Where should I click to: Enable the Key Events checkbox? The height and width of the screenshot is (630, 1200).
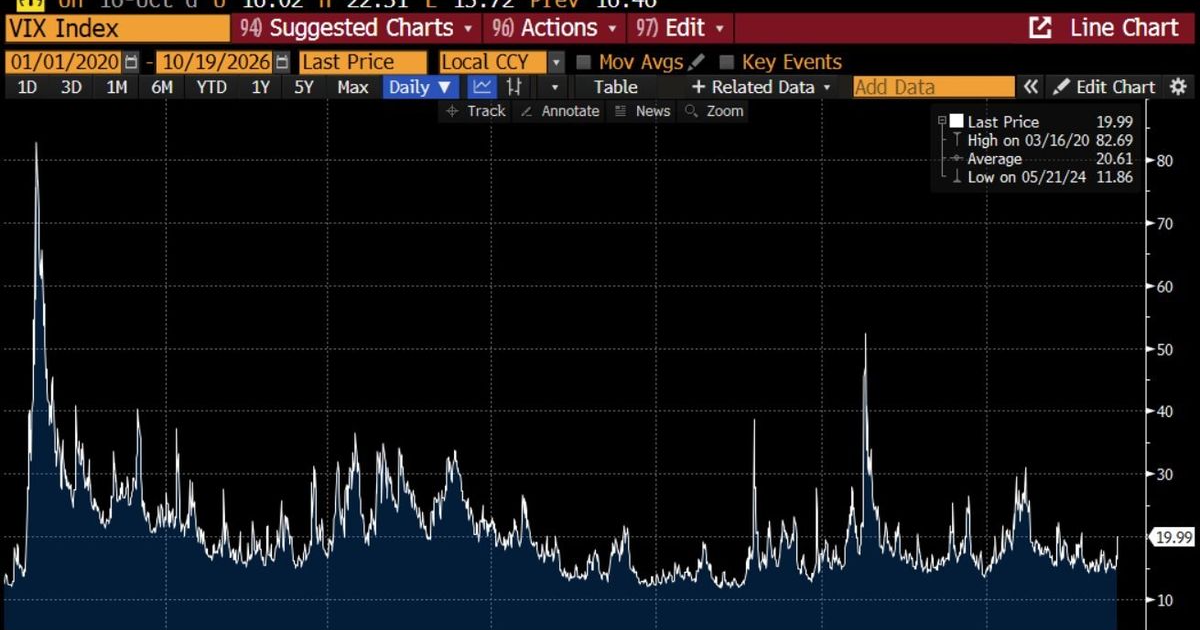pyautogui.click(x=727, y=62)
